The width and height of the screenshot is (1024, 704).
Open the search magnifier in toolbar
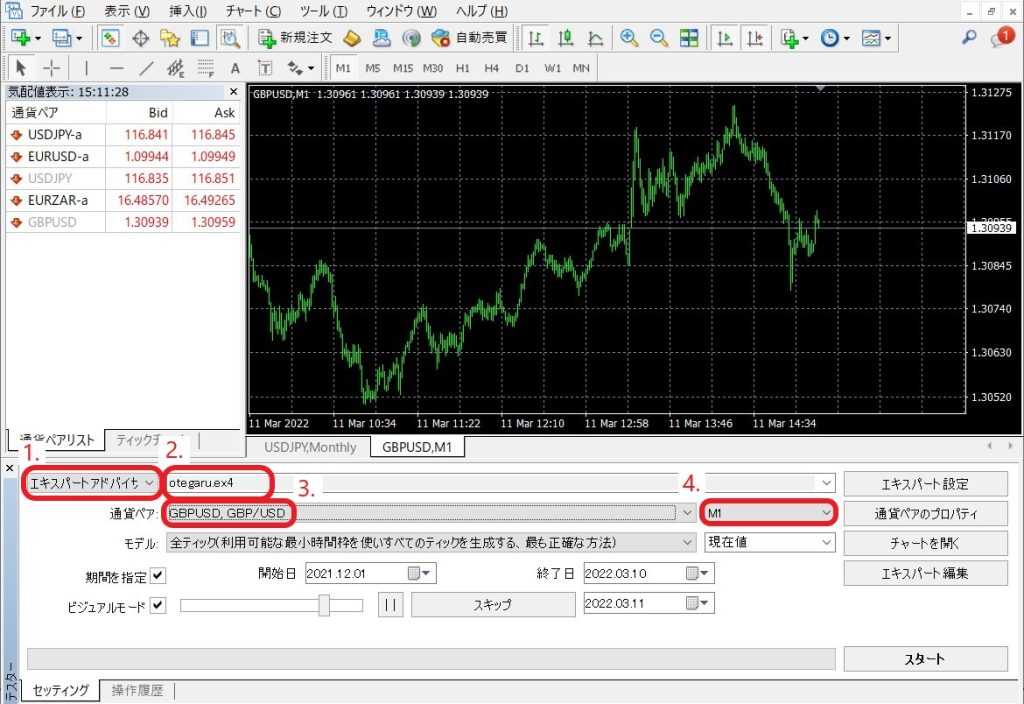click(968, 38)
